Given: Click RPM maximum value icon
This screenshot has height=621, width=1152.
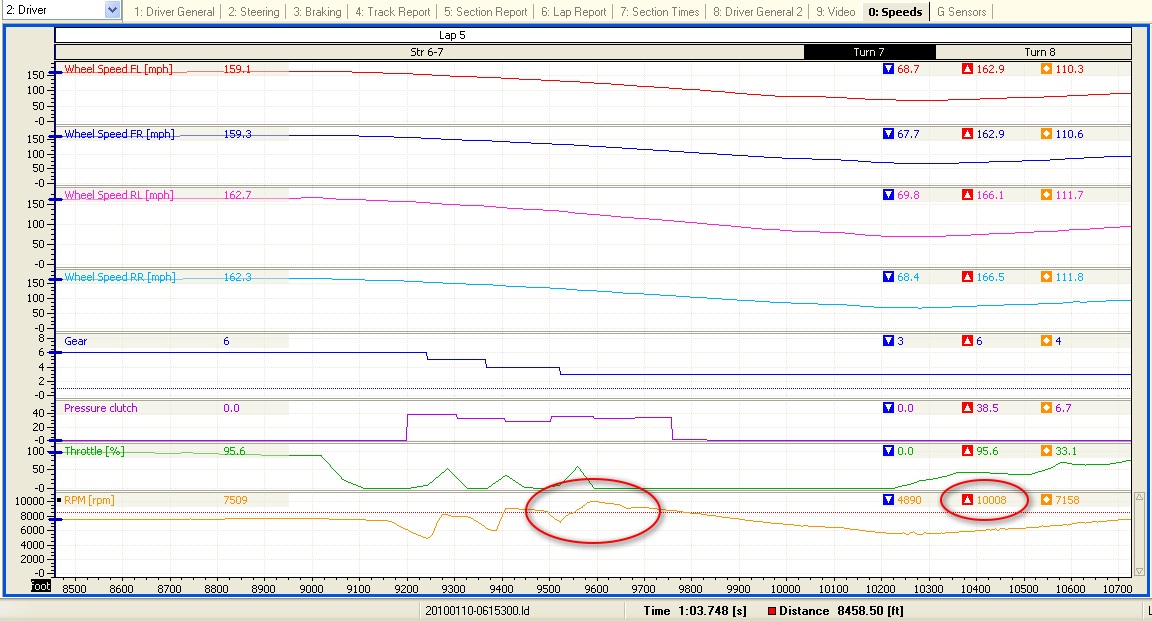Looking at the screenshot, I should click(967, 500).
